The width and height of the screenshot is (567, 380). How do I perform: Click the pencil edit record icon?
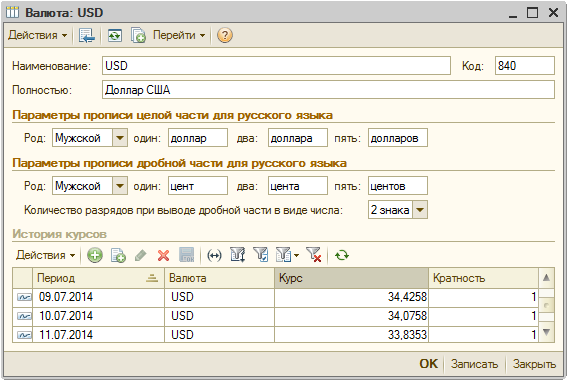[x=140, y=255]
